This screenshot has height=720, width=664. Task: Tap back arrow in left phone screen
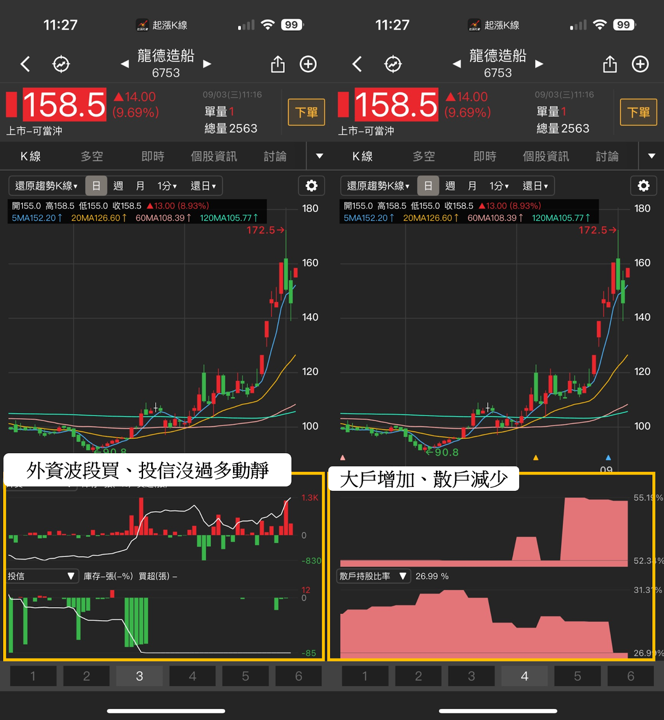(25, 64)
